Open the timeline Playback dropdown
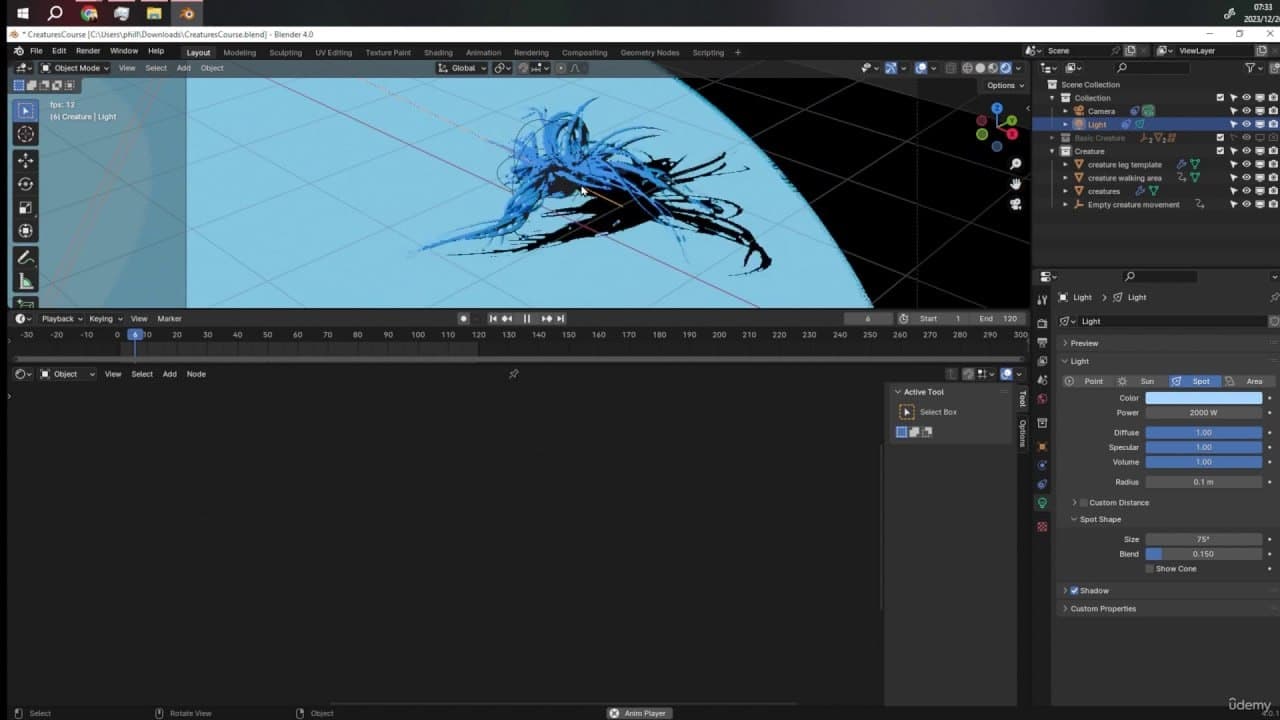 click(61, 319)
